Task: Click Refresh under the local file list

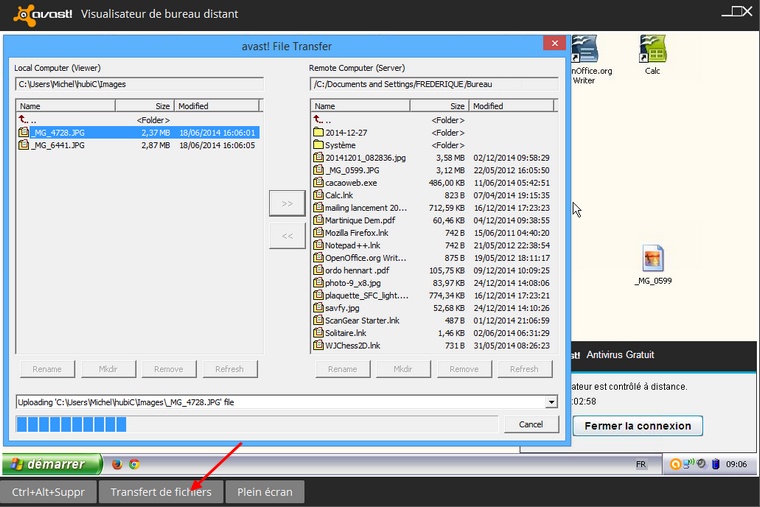Action: pos(230,369)
